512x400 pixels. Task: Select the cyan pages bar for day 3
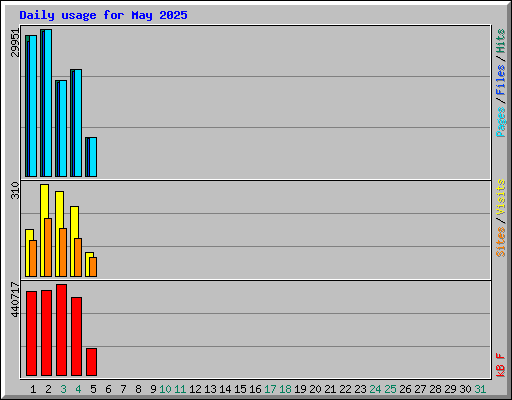coord(63,129)
